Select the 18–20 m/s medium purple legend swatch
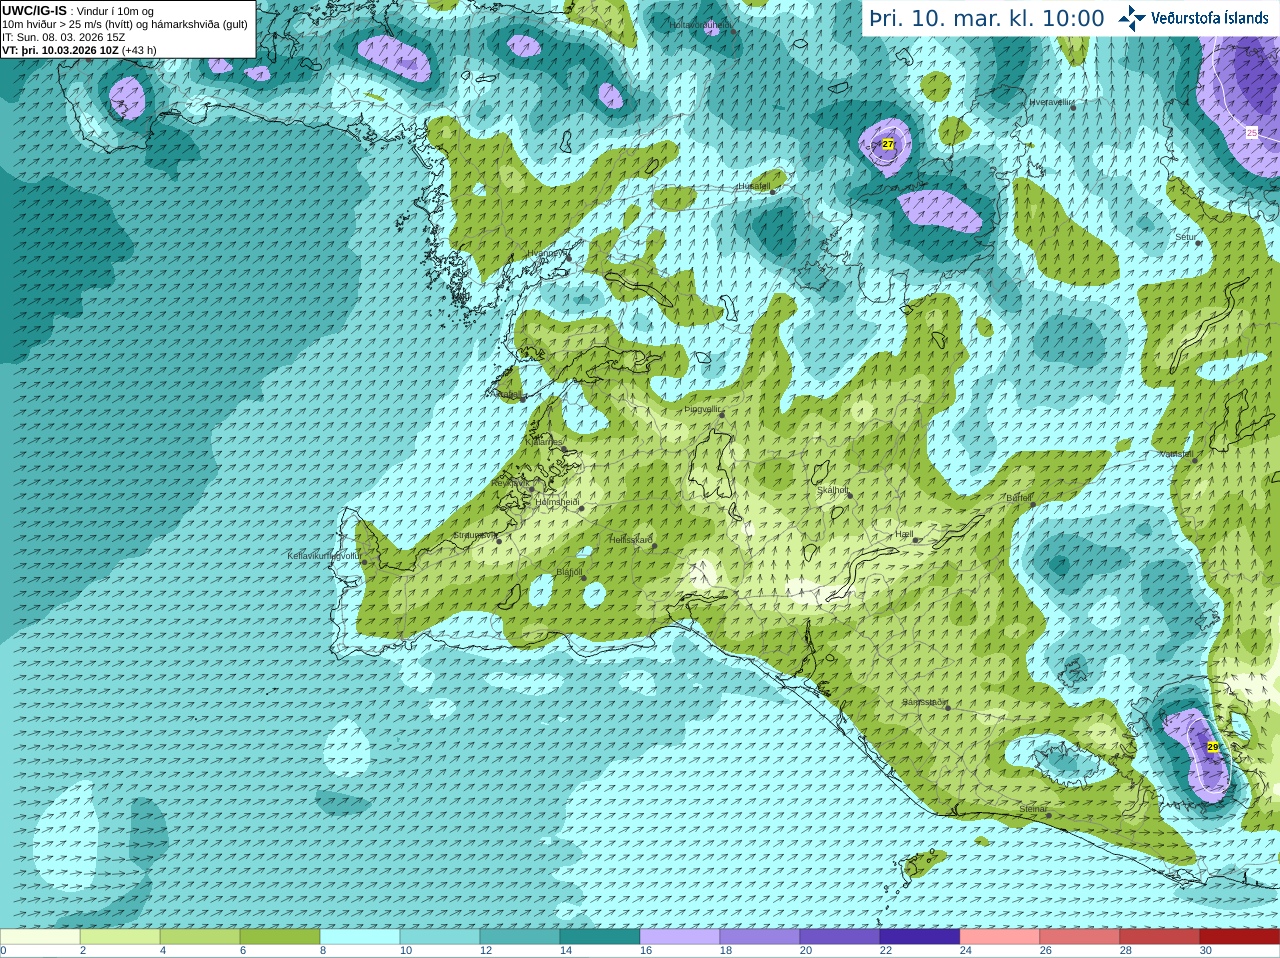The height and width of the screenshot is (958, 1280). (x=760, y=937)
